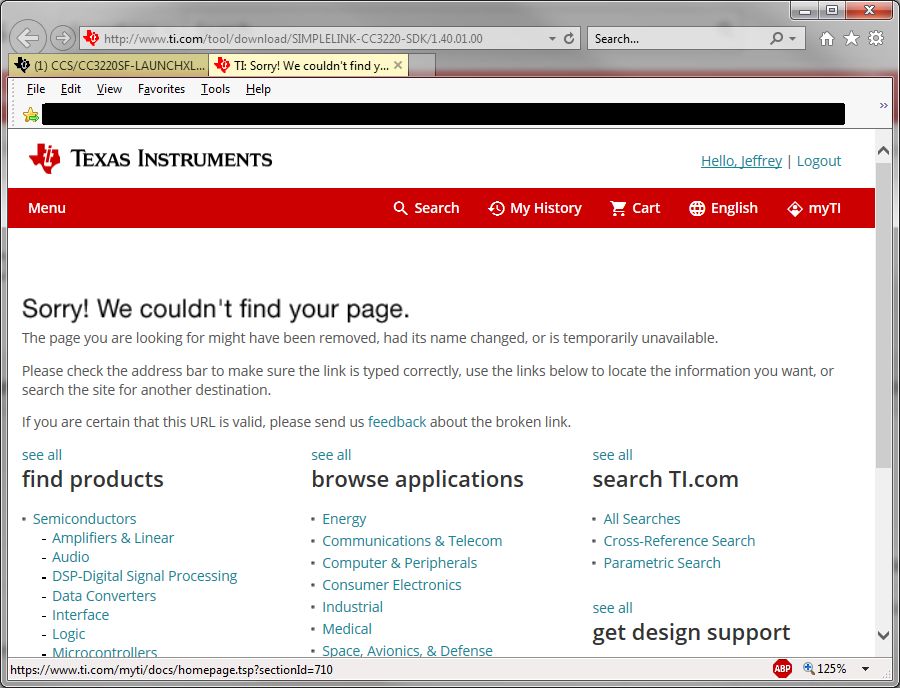Maximize the browser window

click(832, 10)
